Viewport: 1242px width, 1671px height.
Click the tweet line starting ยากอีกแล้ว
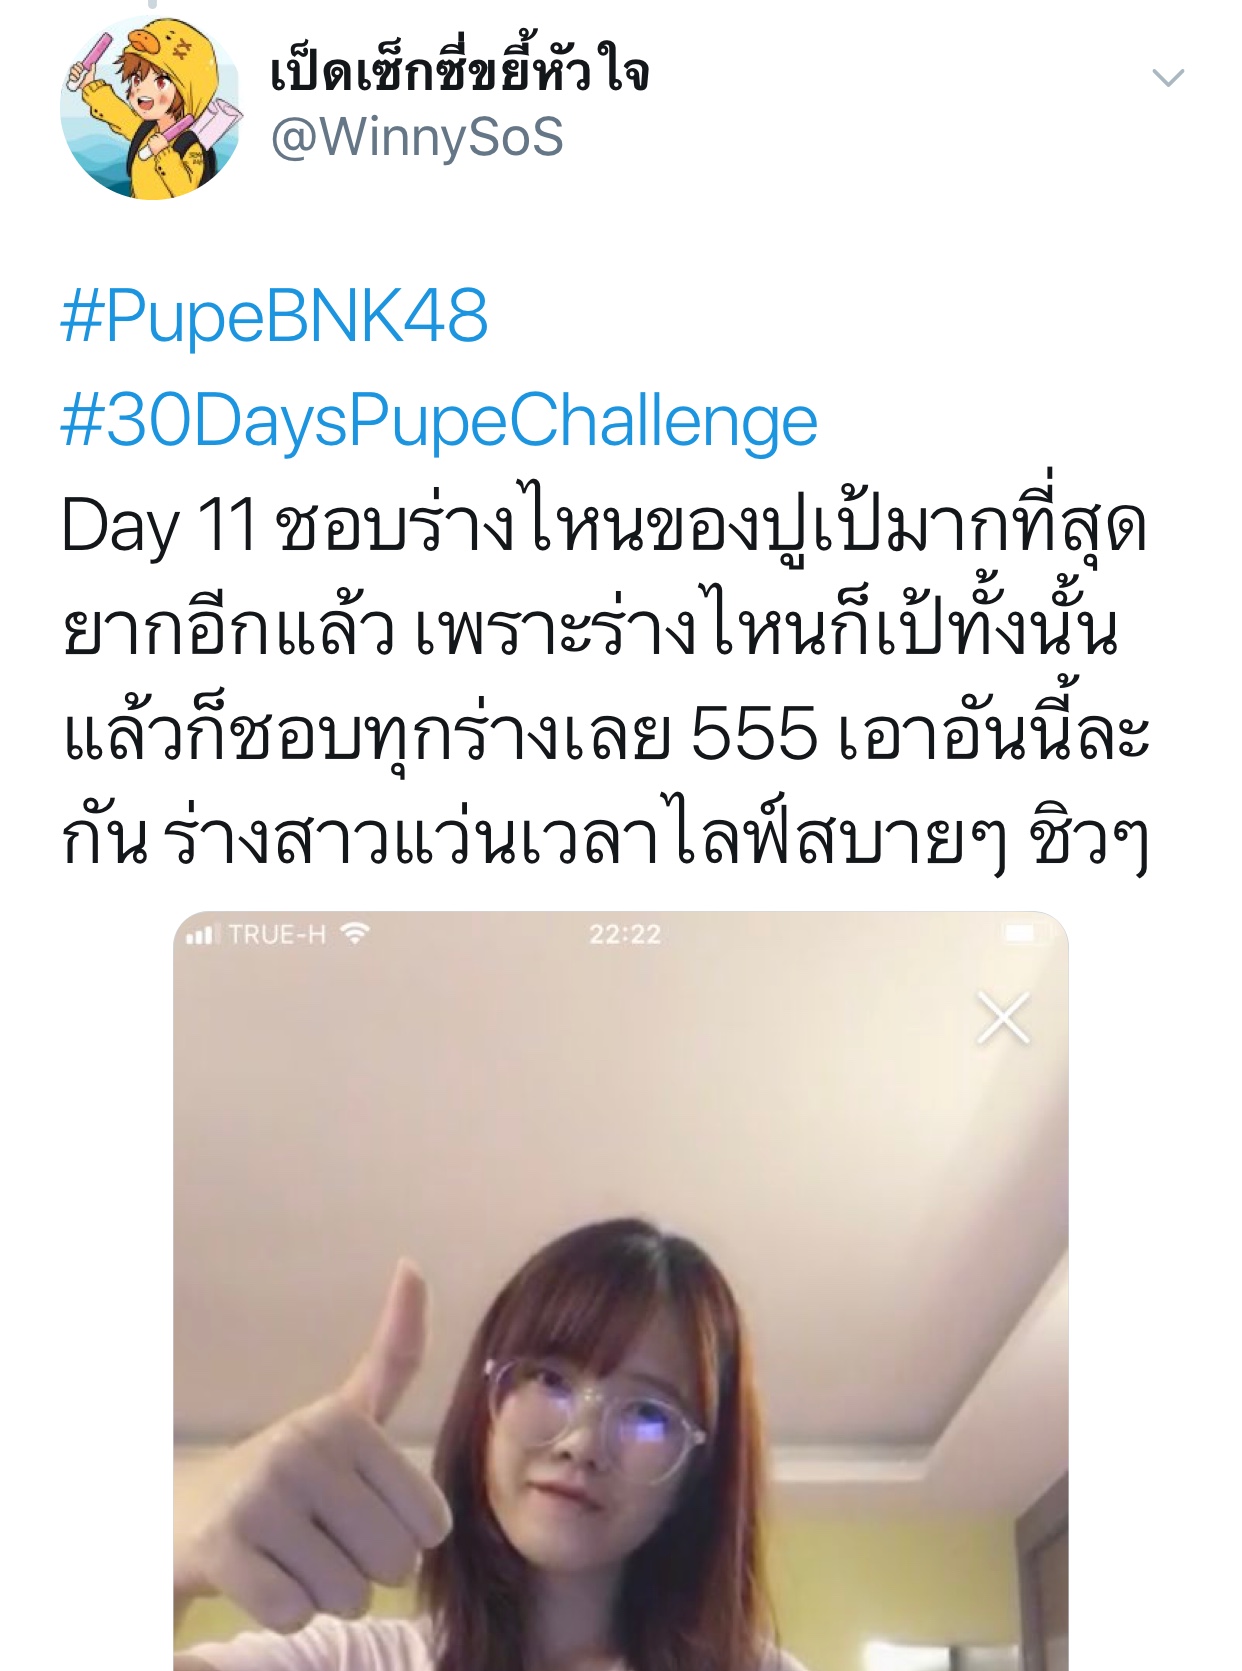tap(590, 630)
